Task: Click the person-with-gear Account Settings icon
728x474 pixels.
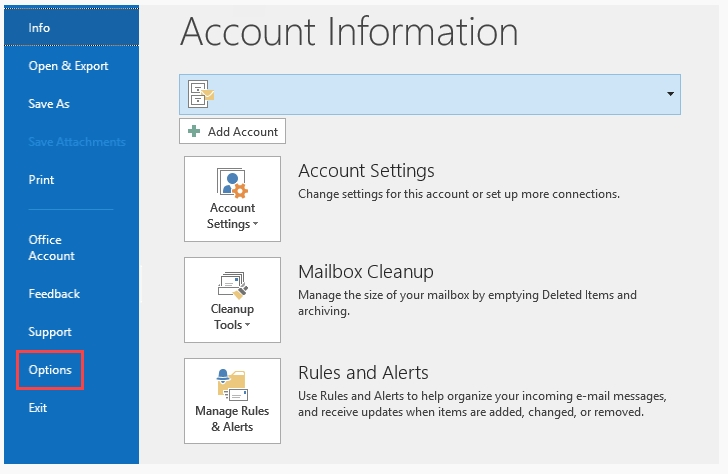Action: click(x=232, y=183)
